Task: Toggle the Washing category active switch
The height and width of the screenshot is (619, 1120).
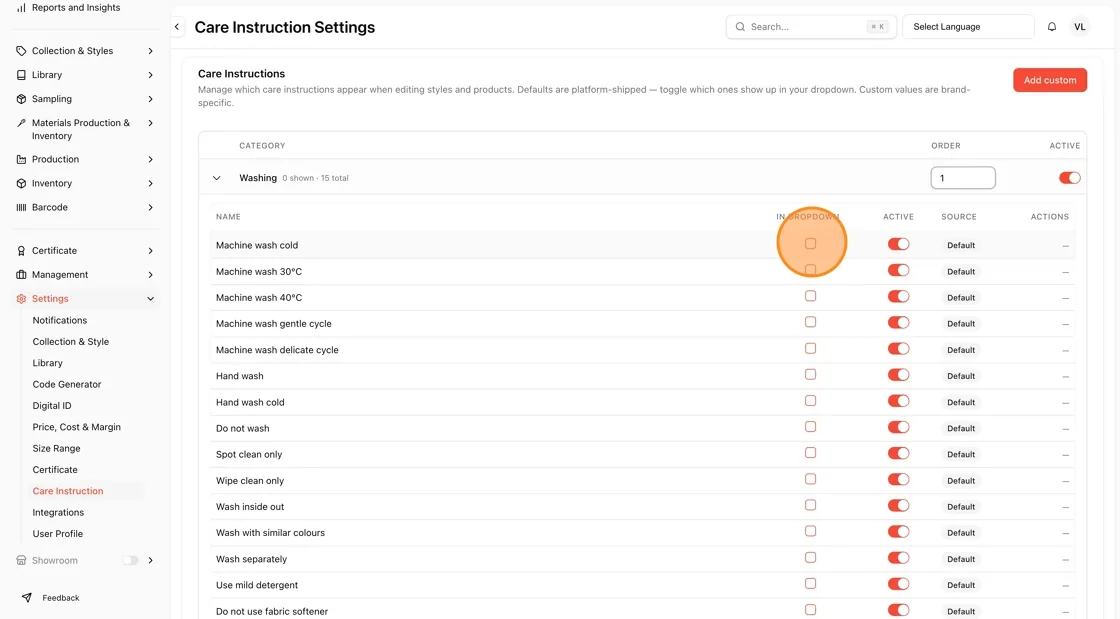Action: click(x=1069, y=178)
